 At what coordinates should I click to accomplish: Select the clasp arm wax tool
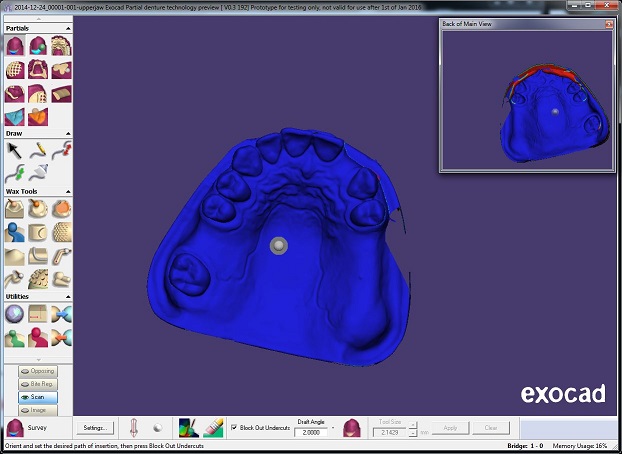pyautogui.click(x=15, y=279)
